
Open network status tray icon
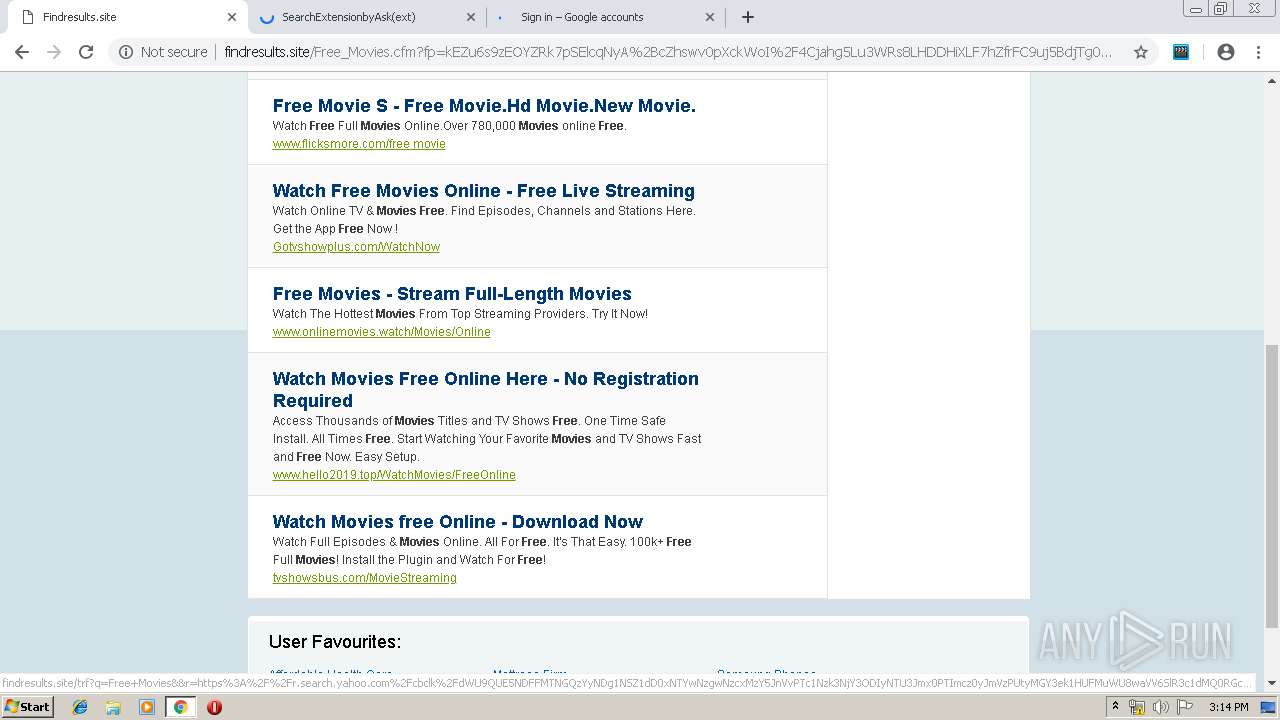(1137, 707)
